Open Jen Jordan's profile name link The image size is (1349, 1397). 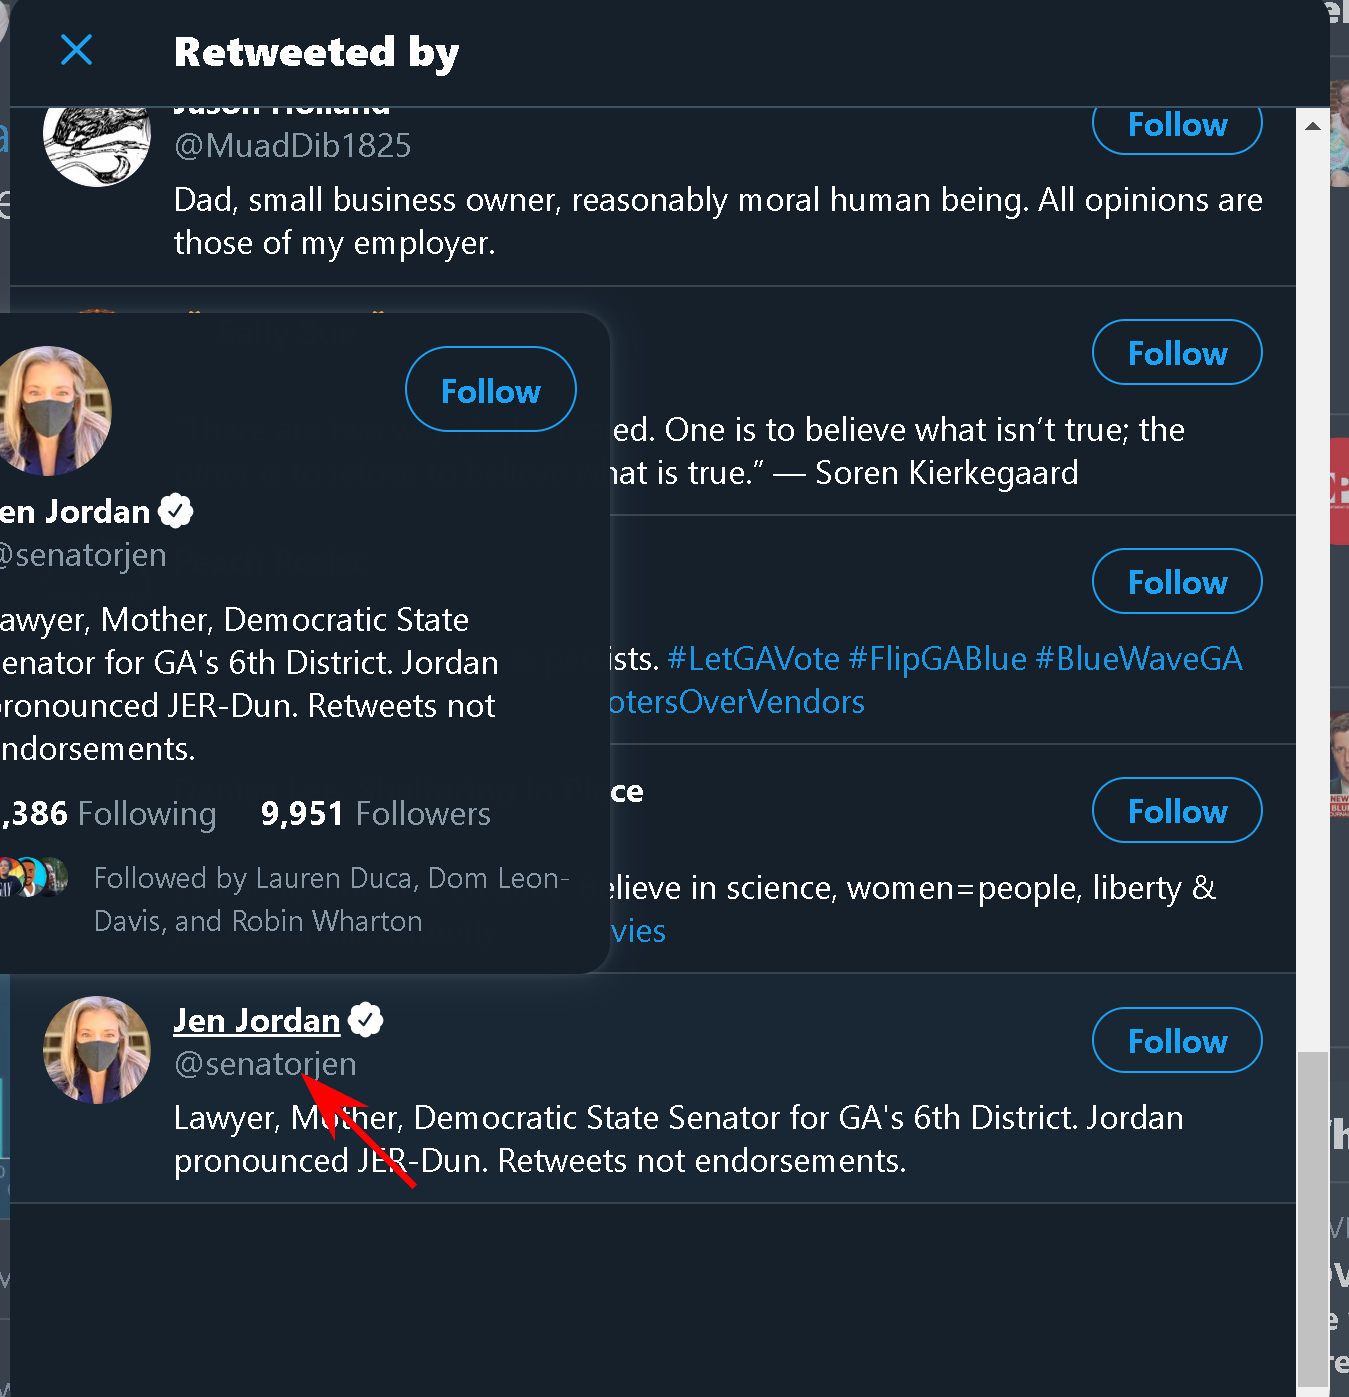pos(257,1021)
